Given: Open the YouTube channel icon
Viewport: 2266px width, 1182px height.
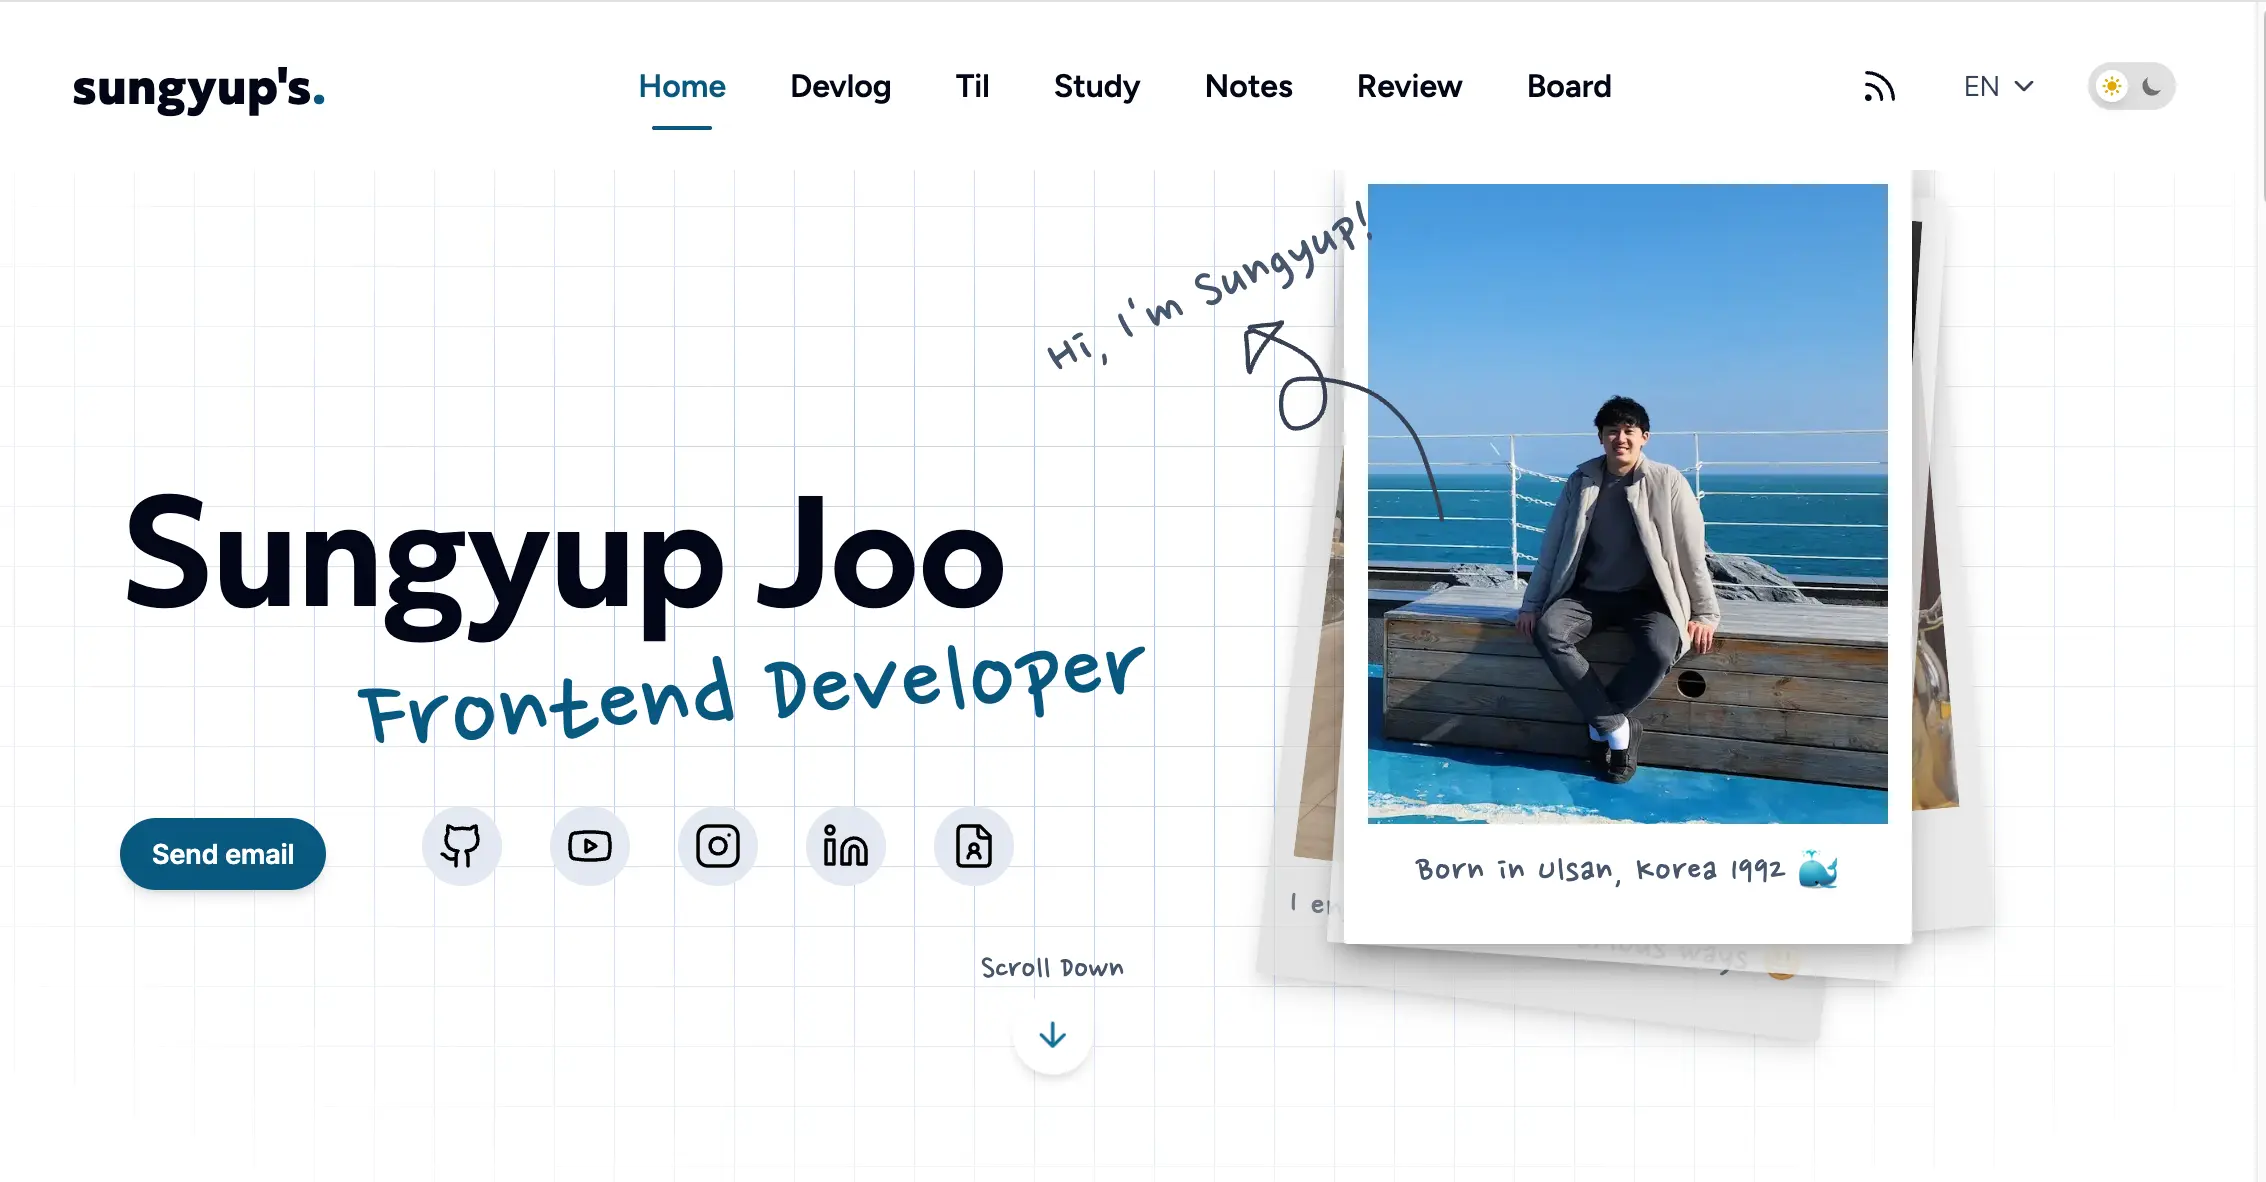Looking at the screenshot, I should coord(590,847).
